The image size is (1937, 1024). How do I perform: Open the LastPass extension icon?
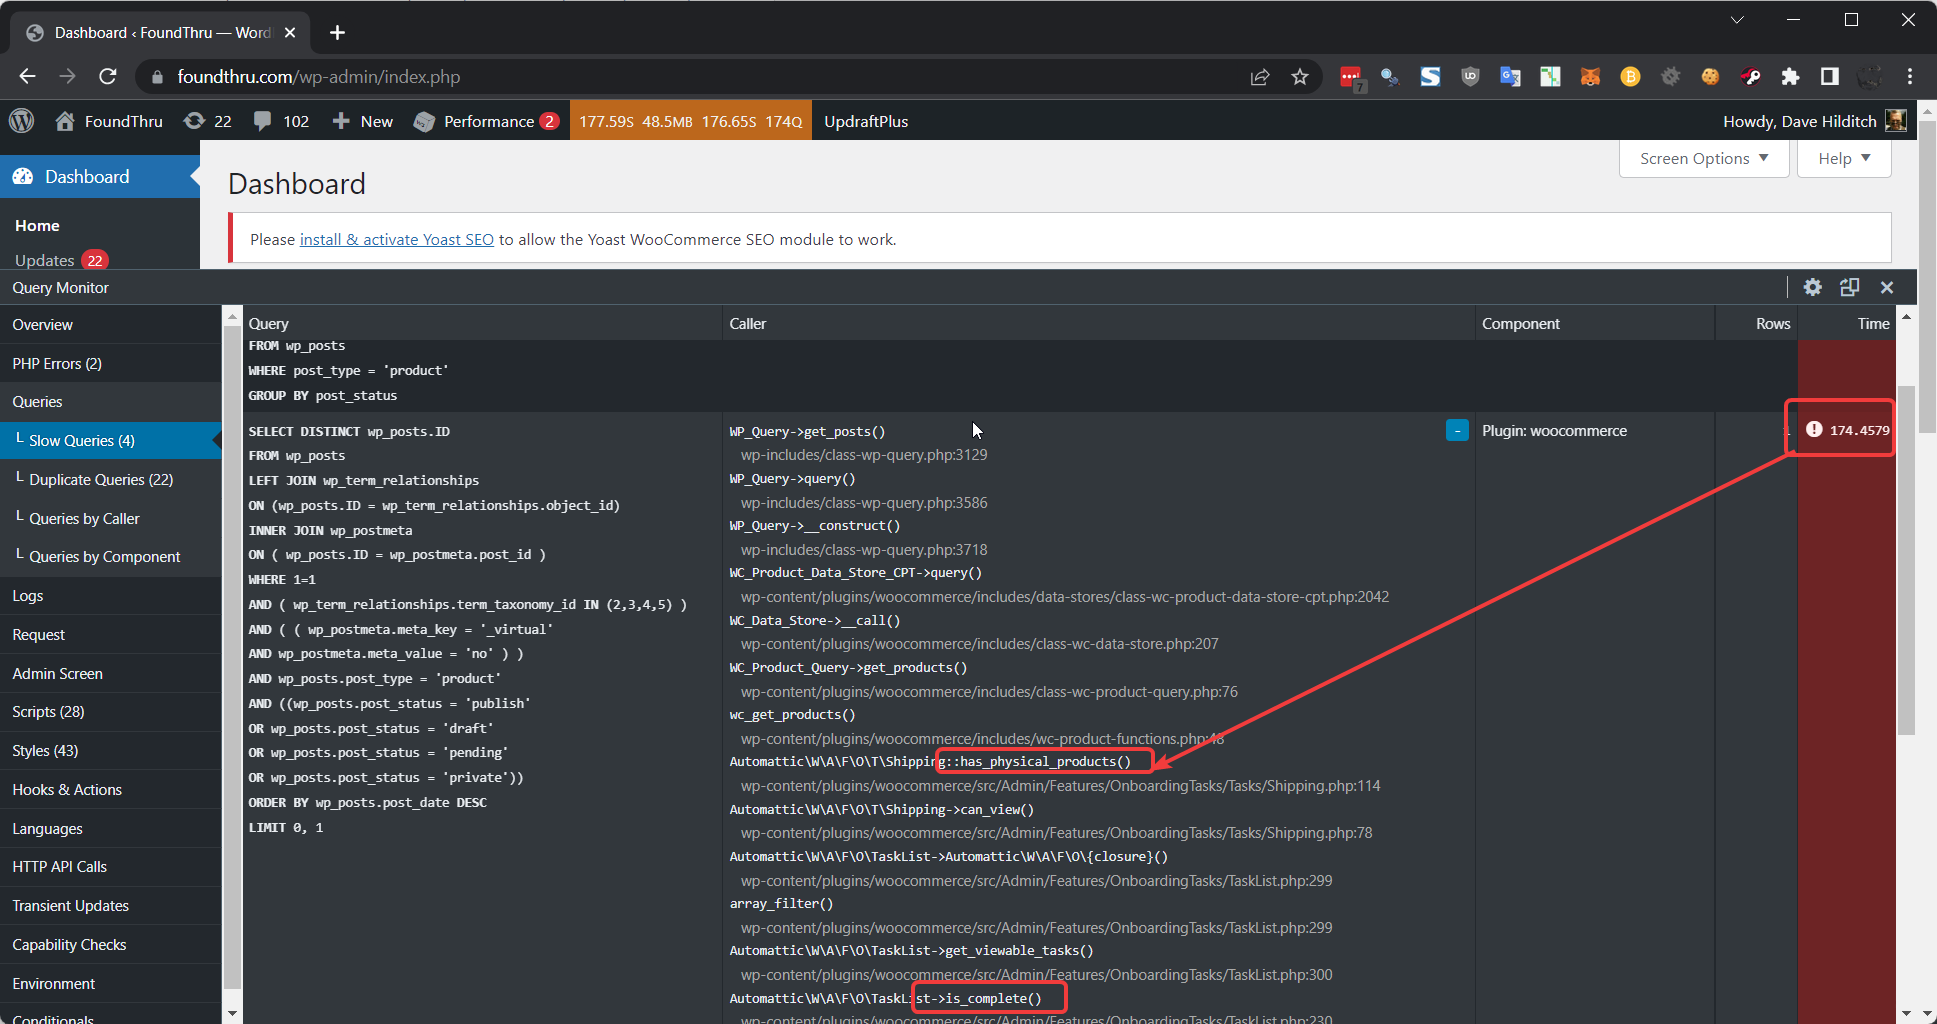pyautogui.click(x=1351, y=77)
